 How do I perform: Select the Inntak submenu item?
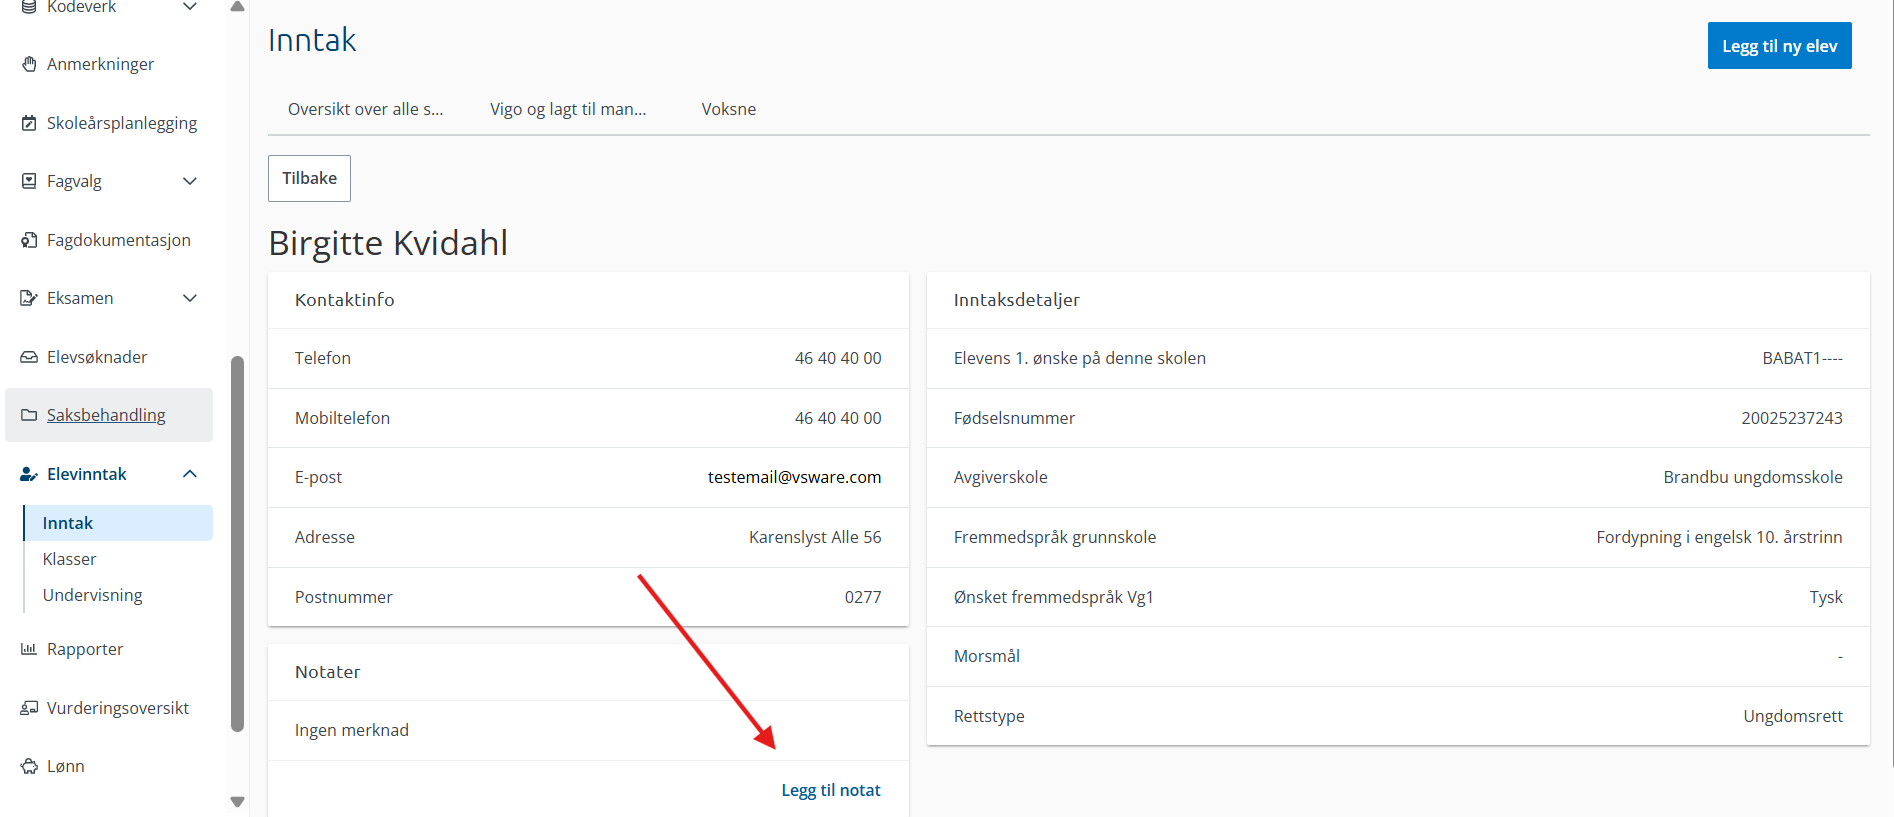[x=118, y=523]
